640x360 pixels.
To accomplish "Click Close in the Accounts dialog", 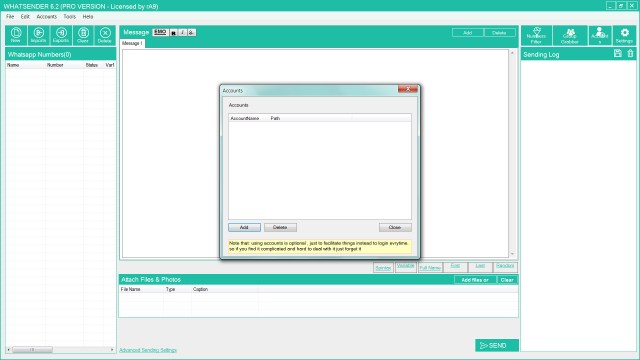I will 395,227.
